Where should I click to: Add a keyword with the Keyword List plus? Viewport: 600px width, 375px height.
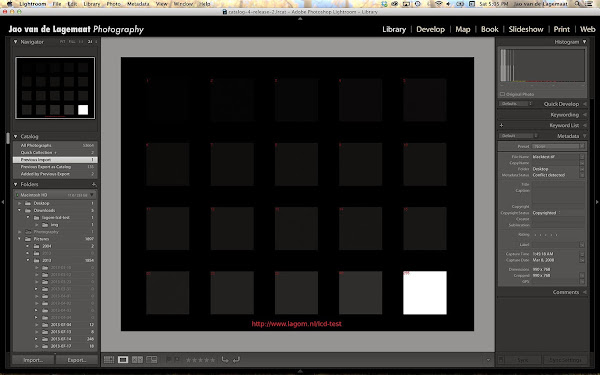(x=501, y=126)
